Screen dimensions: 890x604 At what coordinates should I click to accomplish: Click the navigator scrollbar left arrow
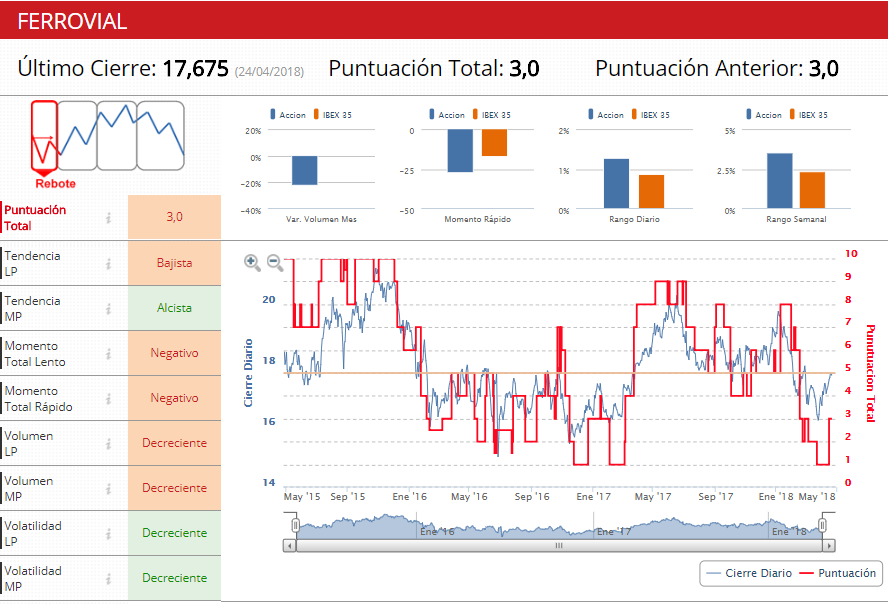tap(289, 546)
